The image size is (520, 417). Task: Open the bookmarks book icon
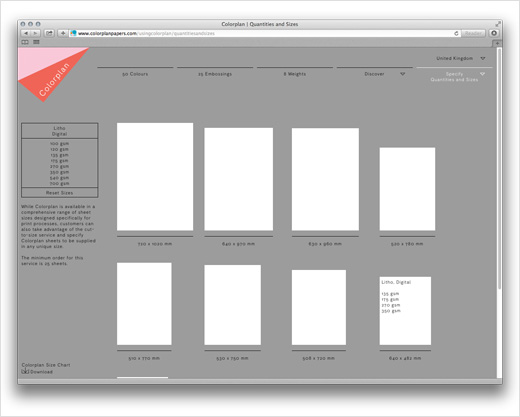[25, 42]
